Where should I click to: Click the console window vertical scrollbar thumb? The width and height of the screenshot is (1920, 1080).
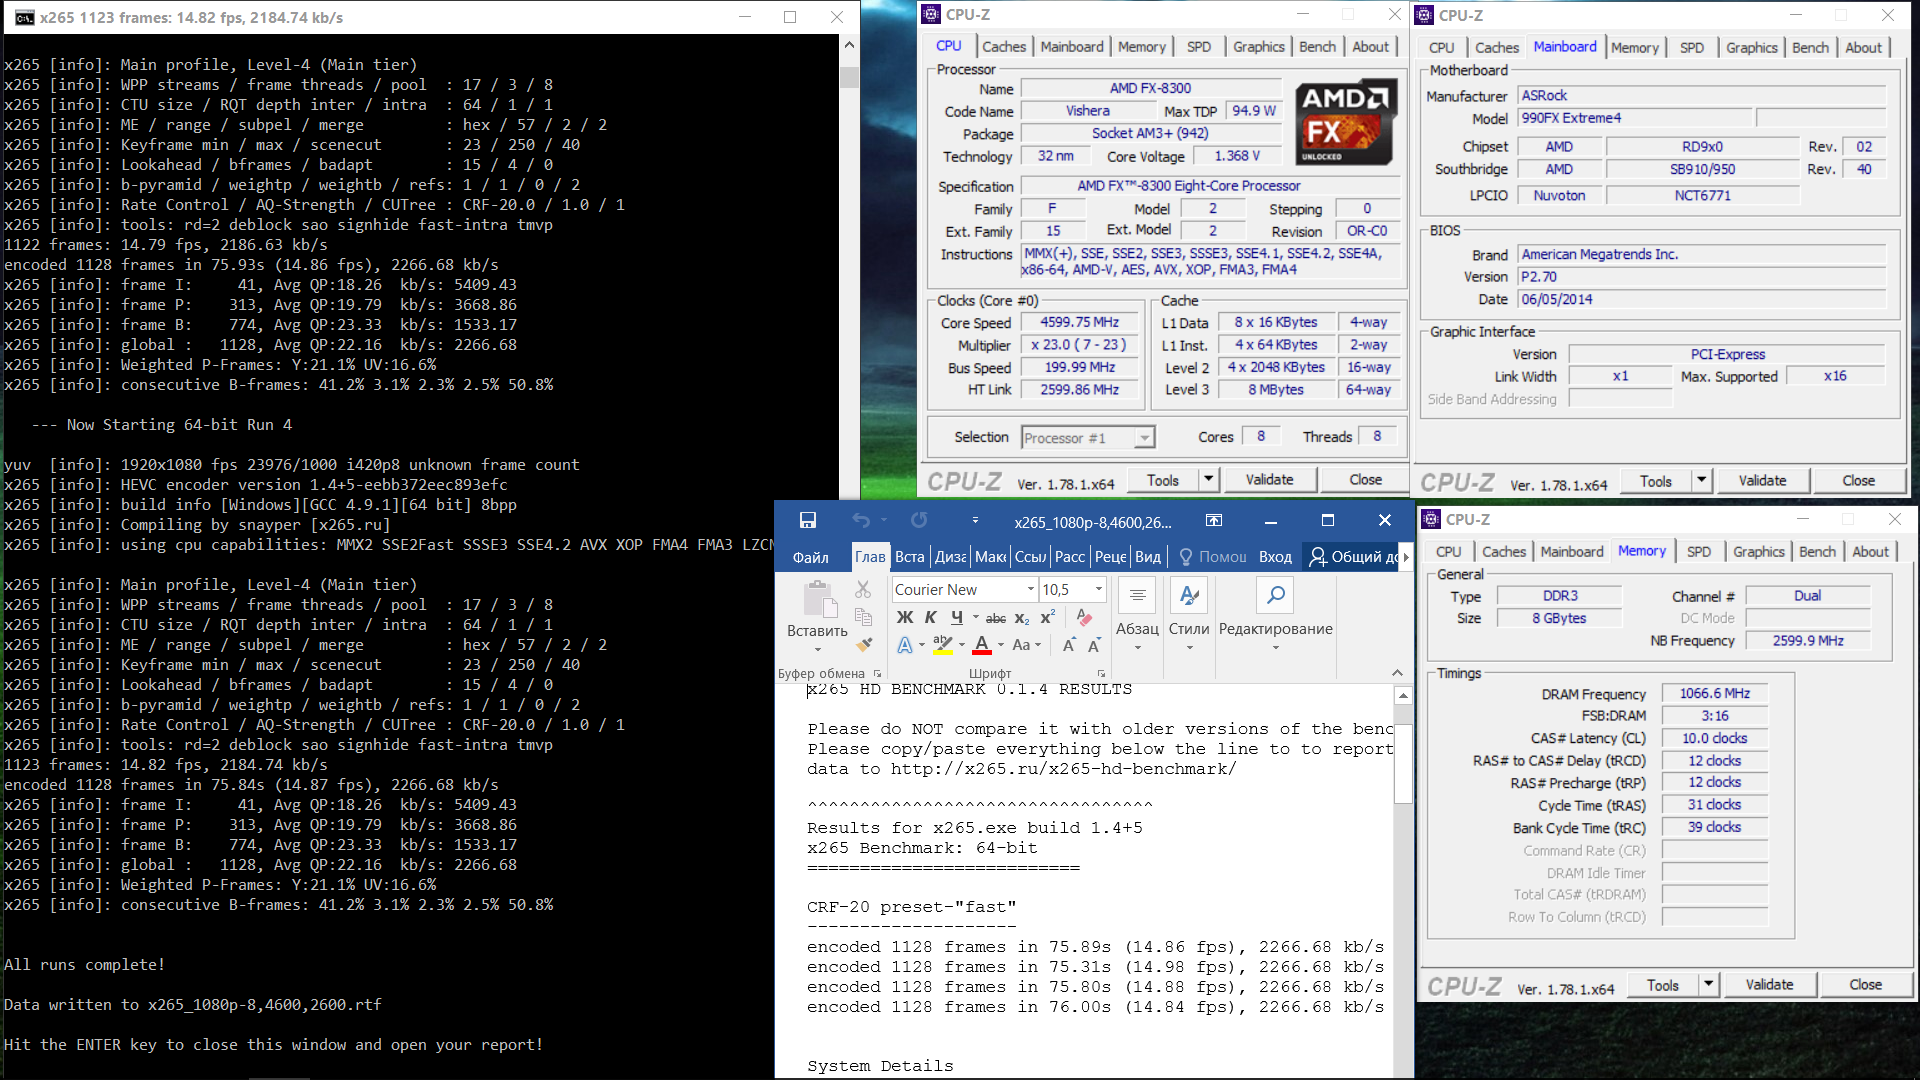pyautogui.click(x=849, y=77)
